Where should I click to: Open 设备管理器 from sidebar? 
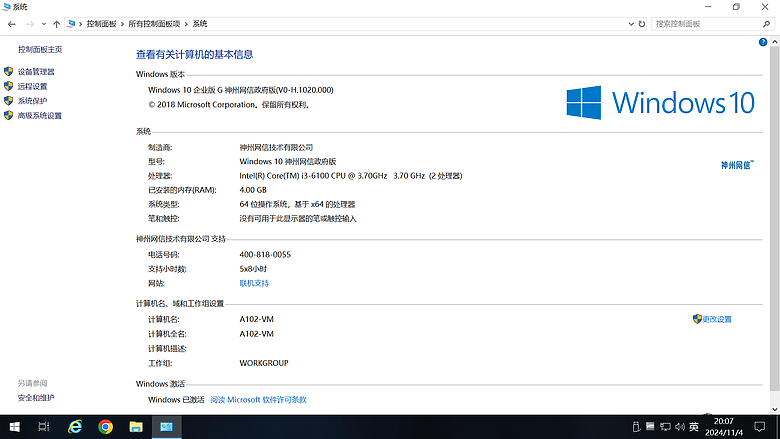click(x=36, y=72)
